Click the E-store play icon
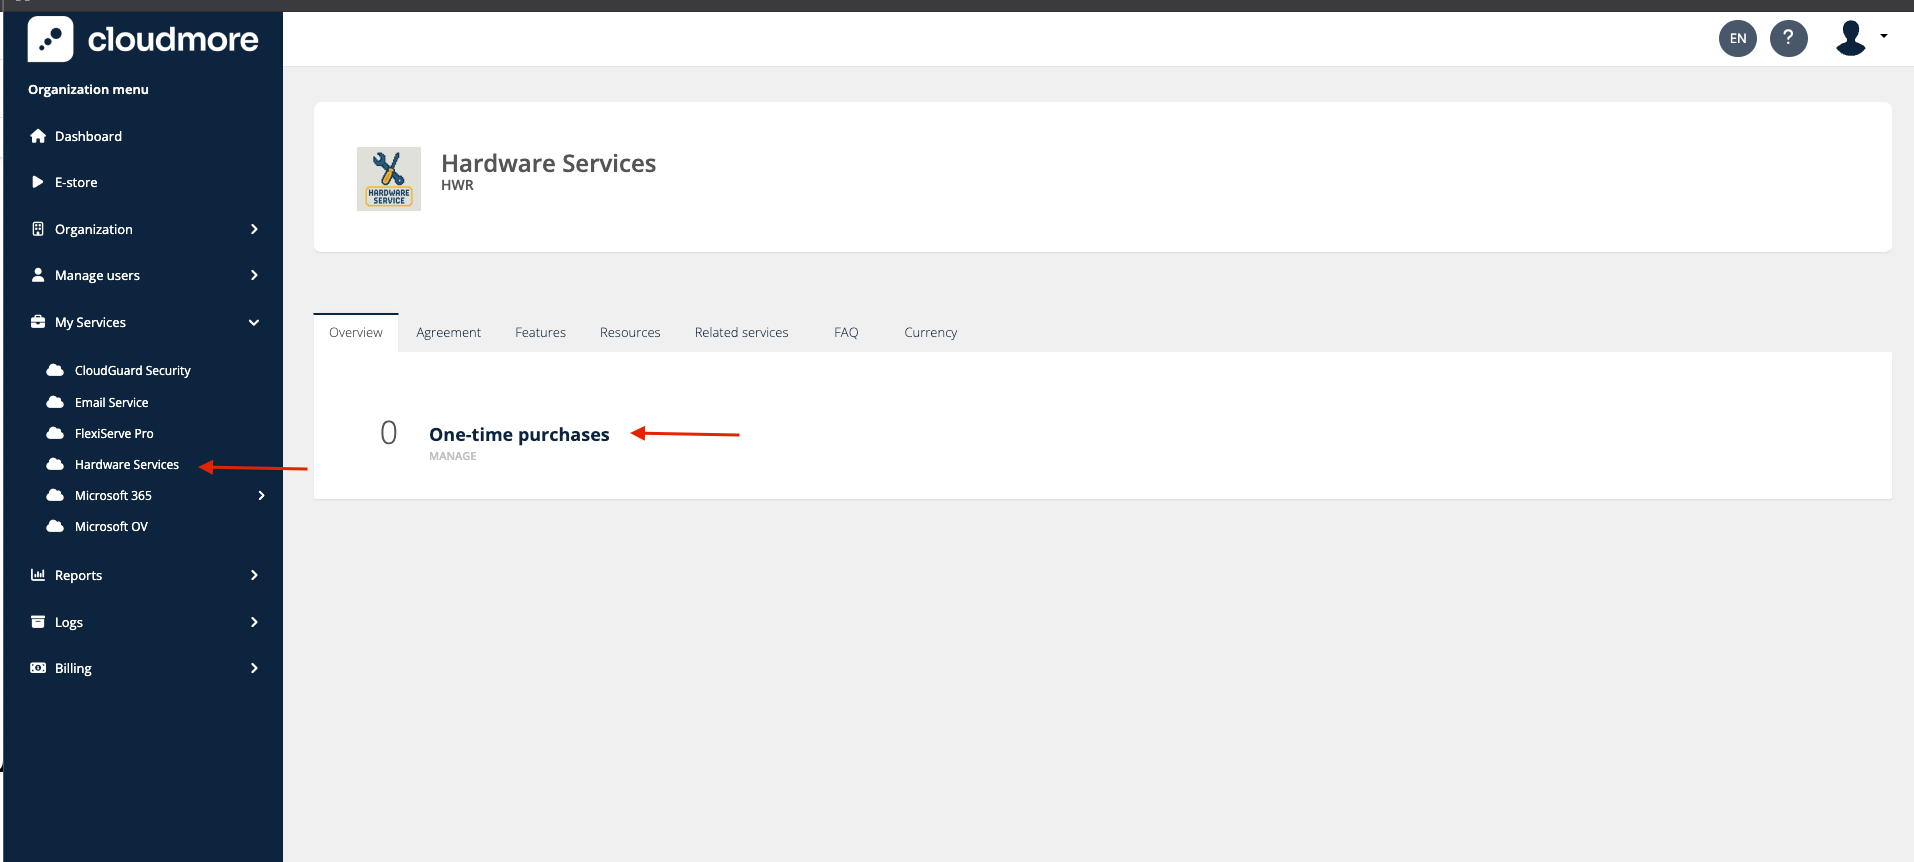This screenshot has height=862, width=1914. [38, 182]
